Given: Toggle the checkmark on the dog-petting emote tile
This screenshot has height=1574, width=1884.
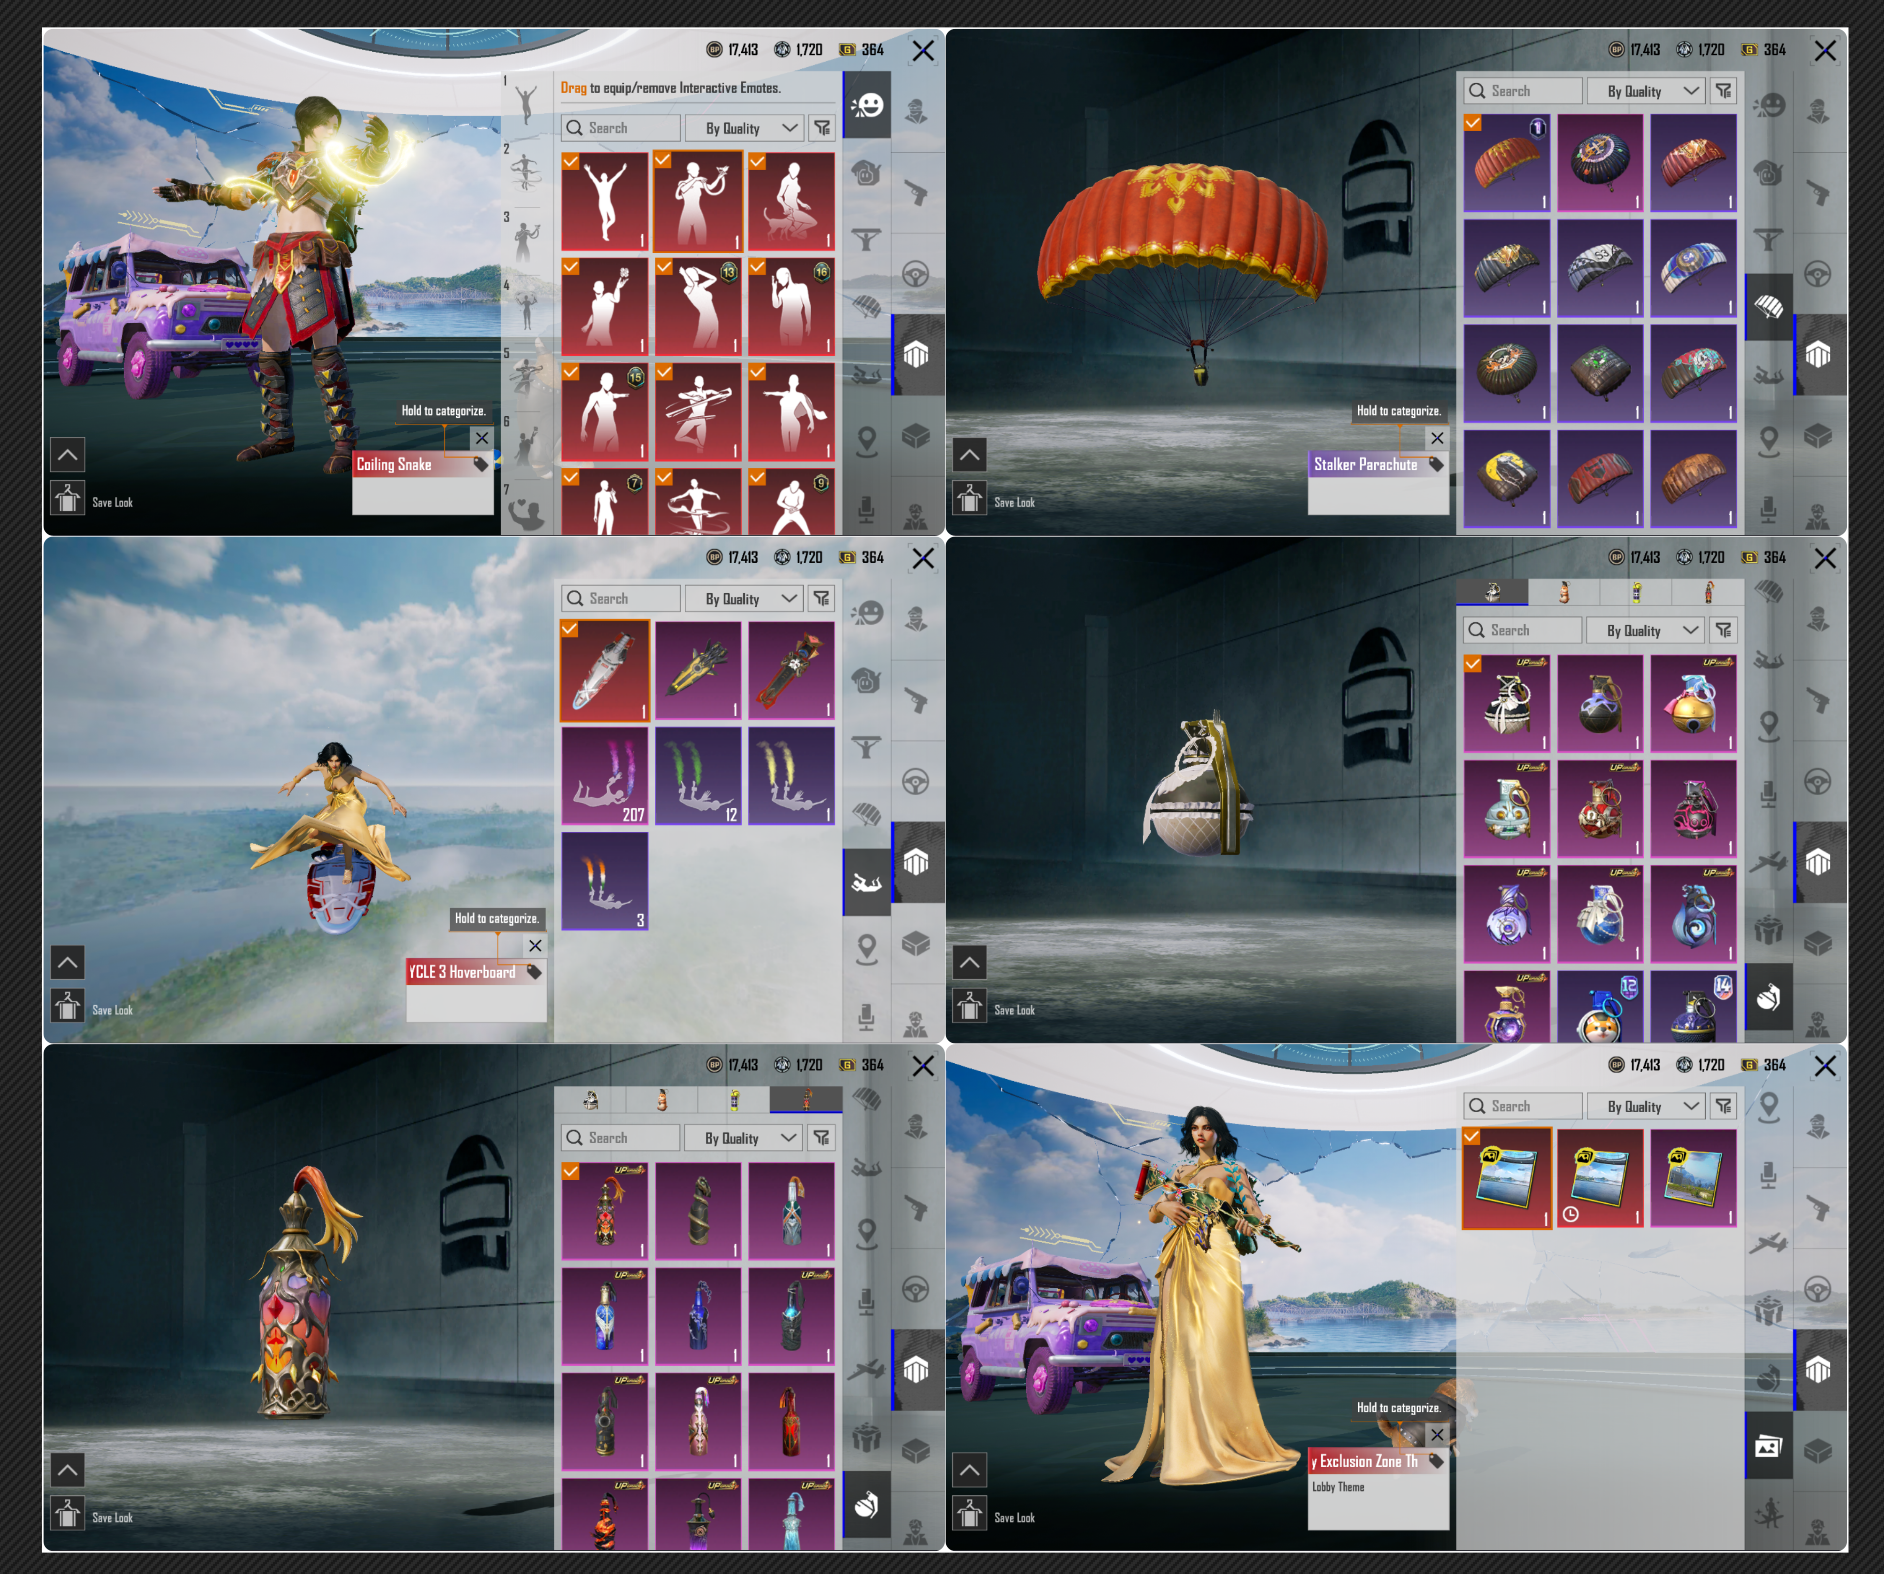Looking at the screenshot, I should [757, 160].
